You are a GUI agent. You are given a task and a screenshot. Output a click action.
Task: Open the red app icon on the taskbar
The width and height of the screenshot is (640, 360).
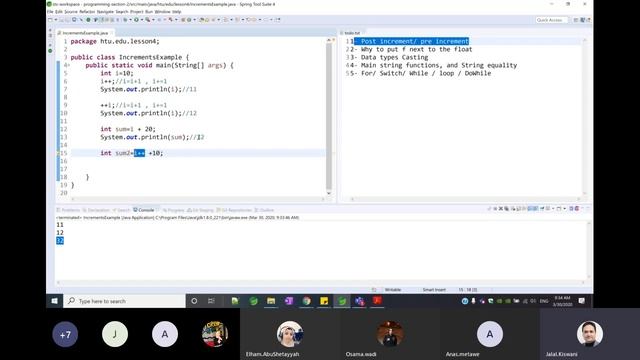point(377,301)
